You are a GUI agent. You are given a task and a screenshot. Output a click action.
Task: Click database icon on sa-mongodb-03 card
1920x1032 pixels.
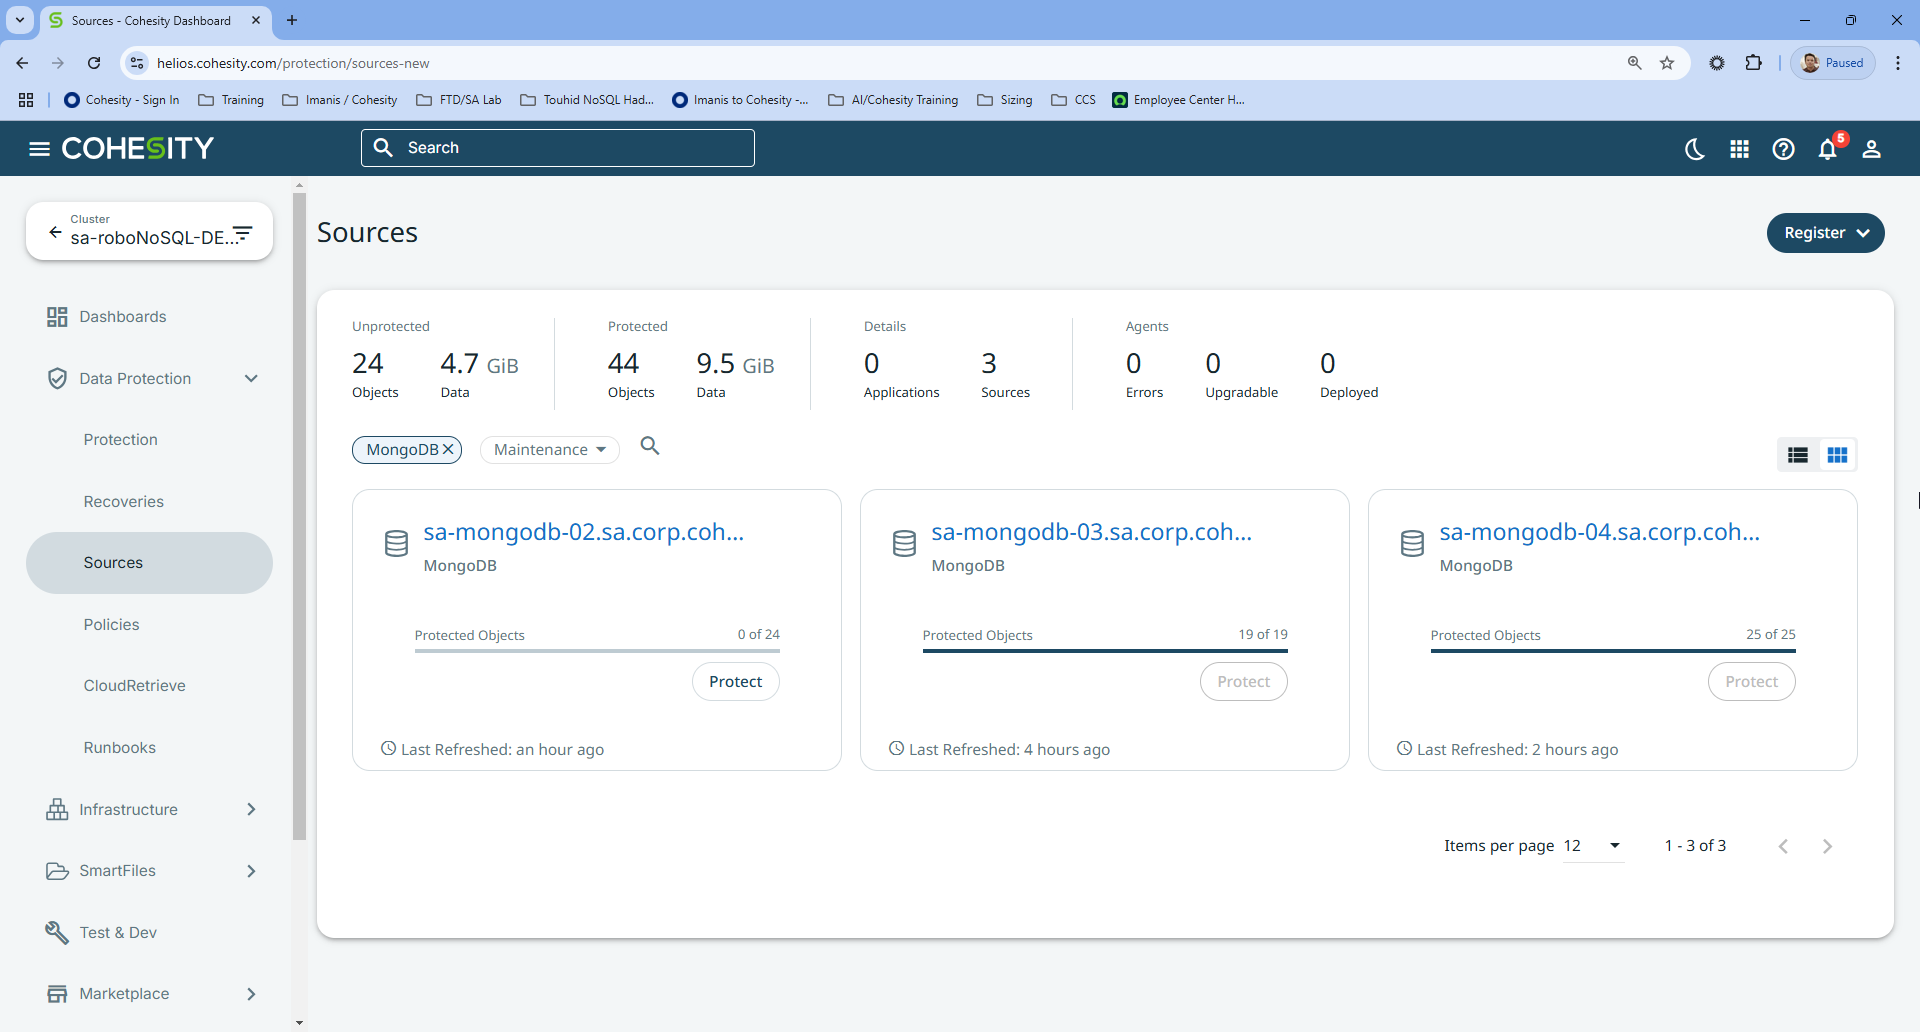pos(904,544)
